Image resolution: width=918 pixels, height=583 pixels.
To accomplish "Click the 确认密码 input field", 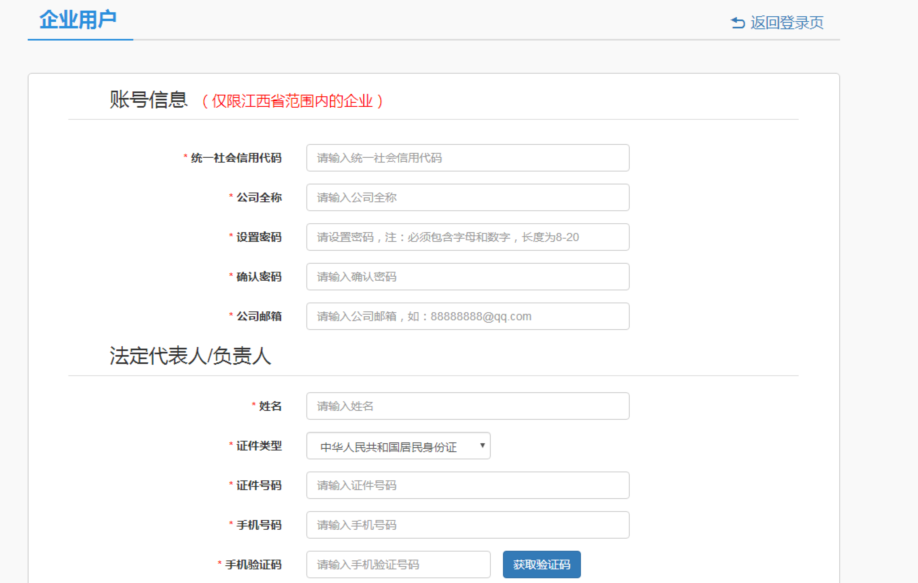I will pos(467,277).
